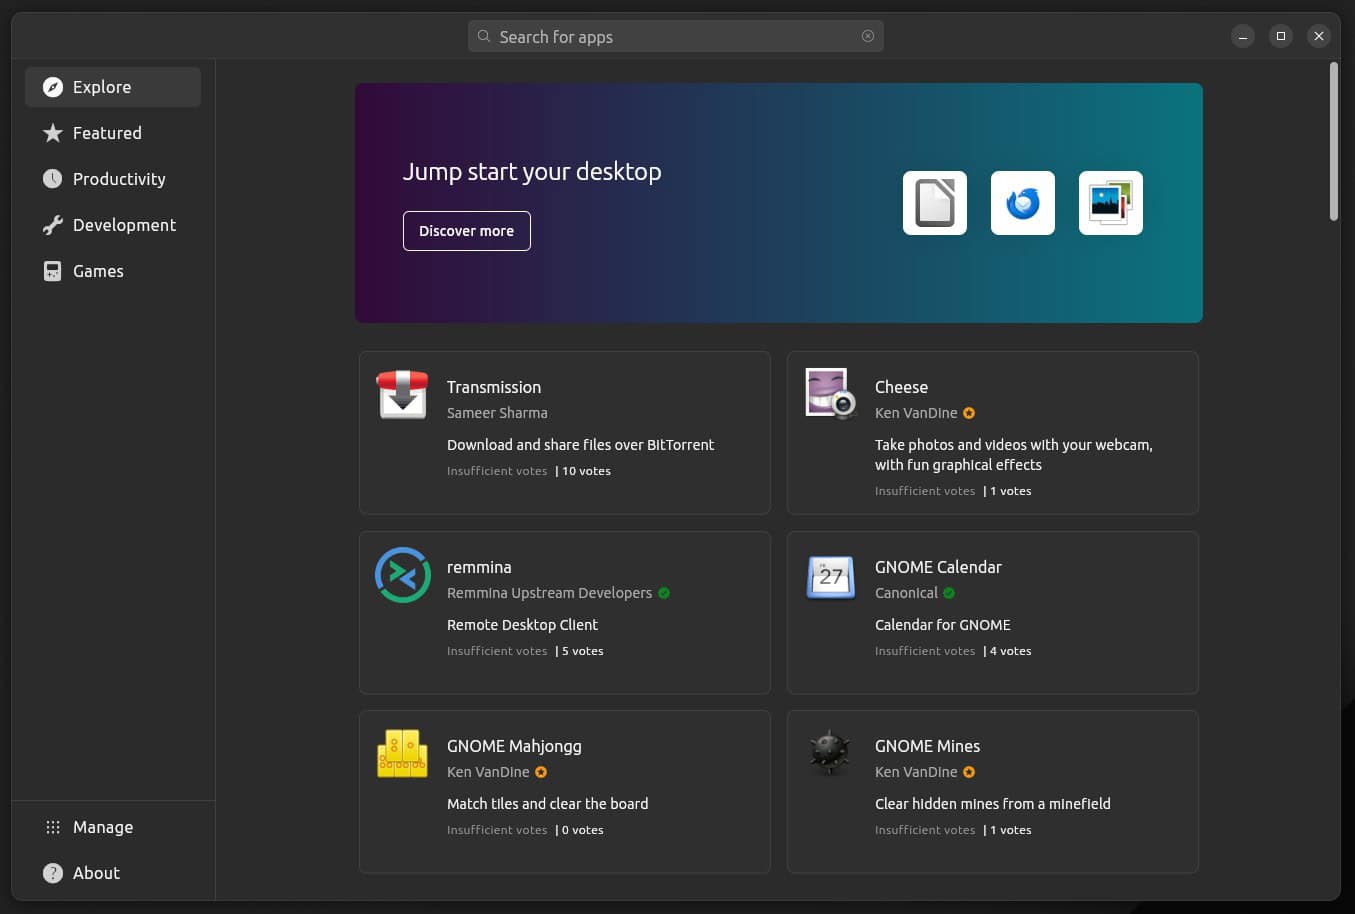Click the GNOME Mahjongg tiles icon
This screenshot has height=914, width=1355.
pos(402,753)
